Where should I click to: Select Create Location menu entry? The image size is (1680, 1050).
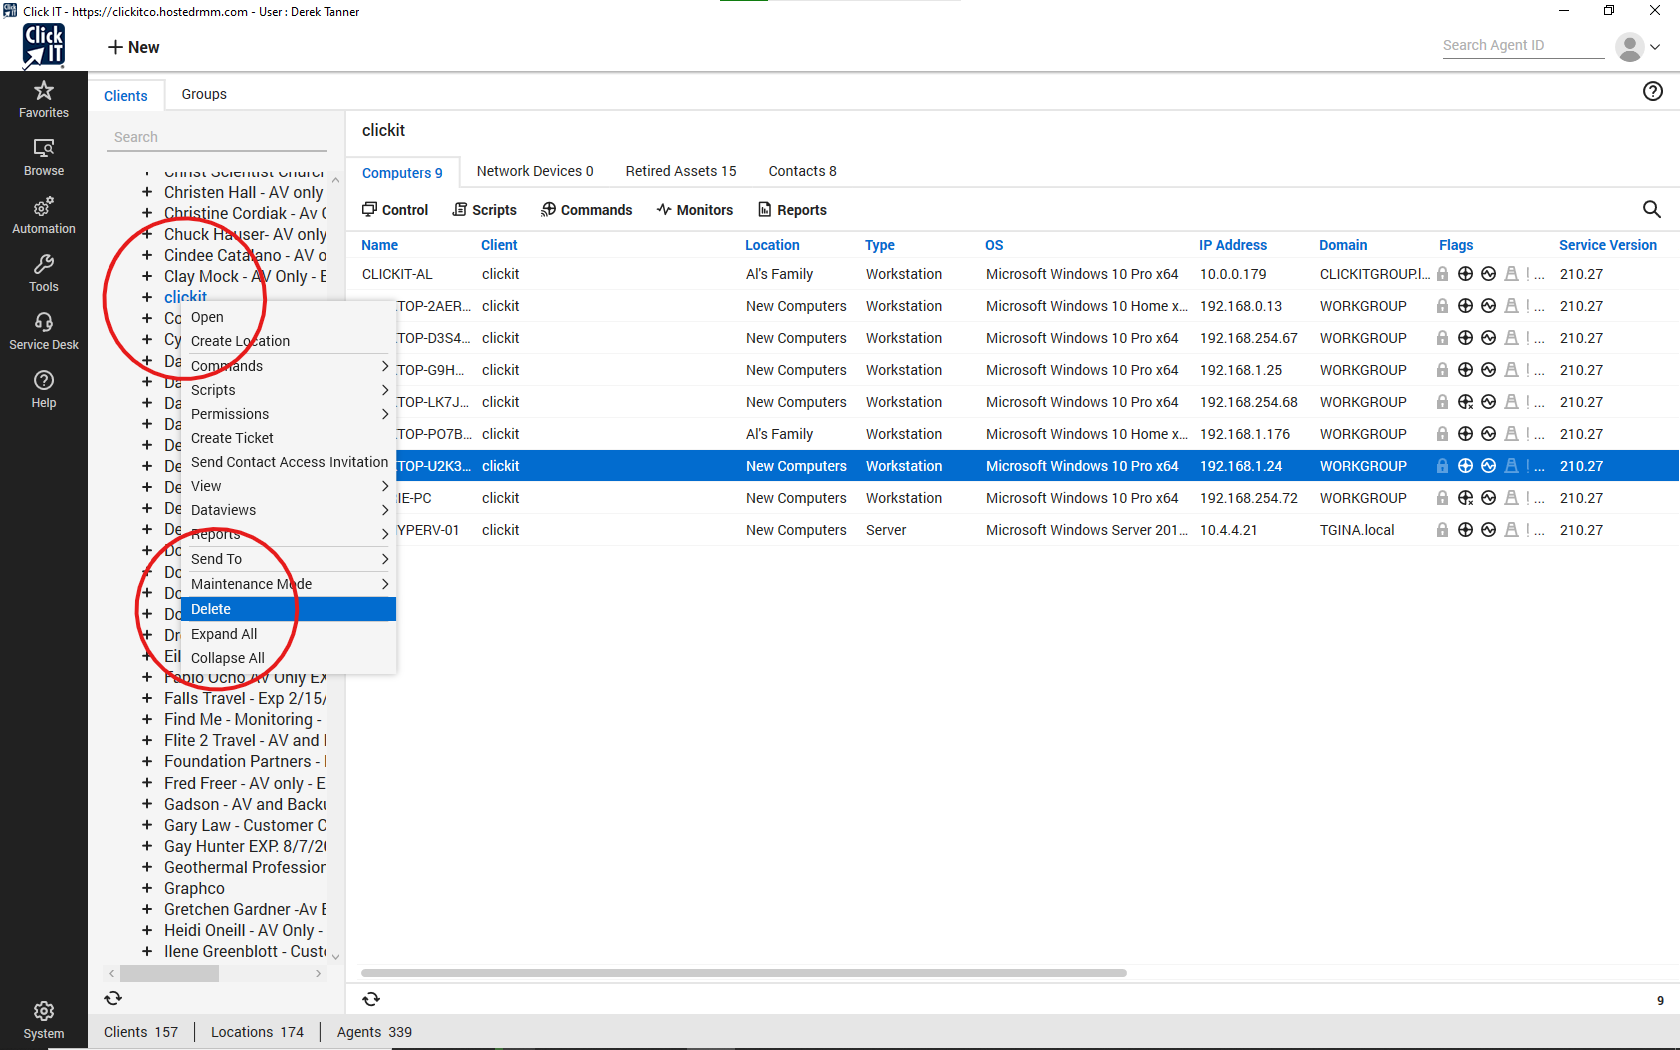coord(288,341)
